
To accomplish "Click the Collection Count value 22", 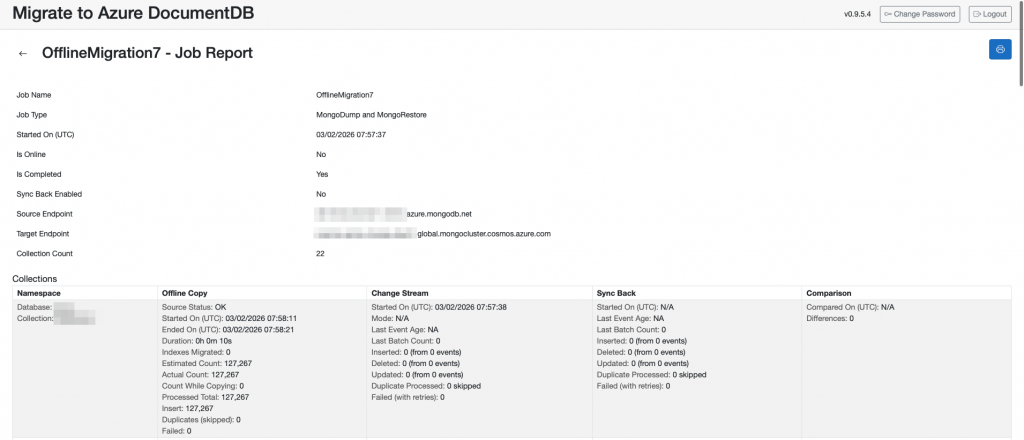I will pyautogui.click(x=320, y=254).
